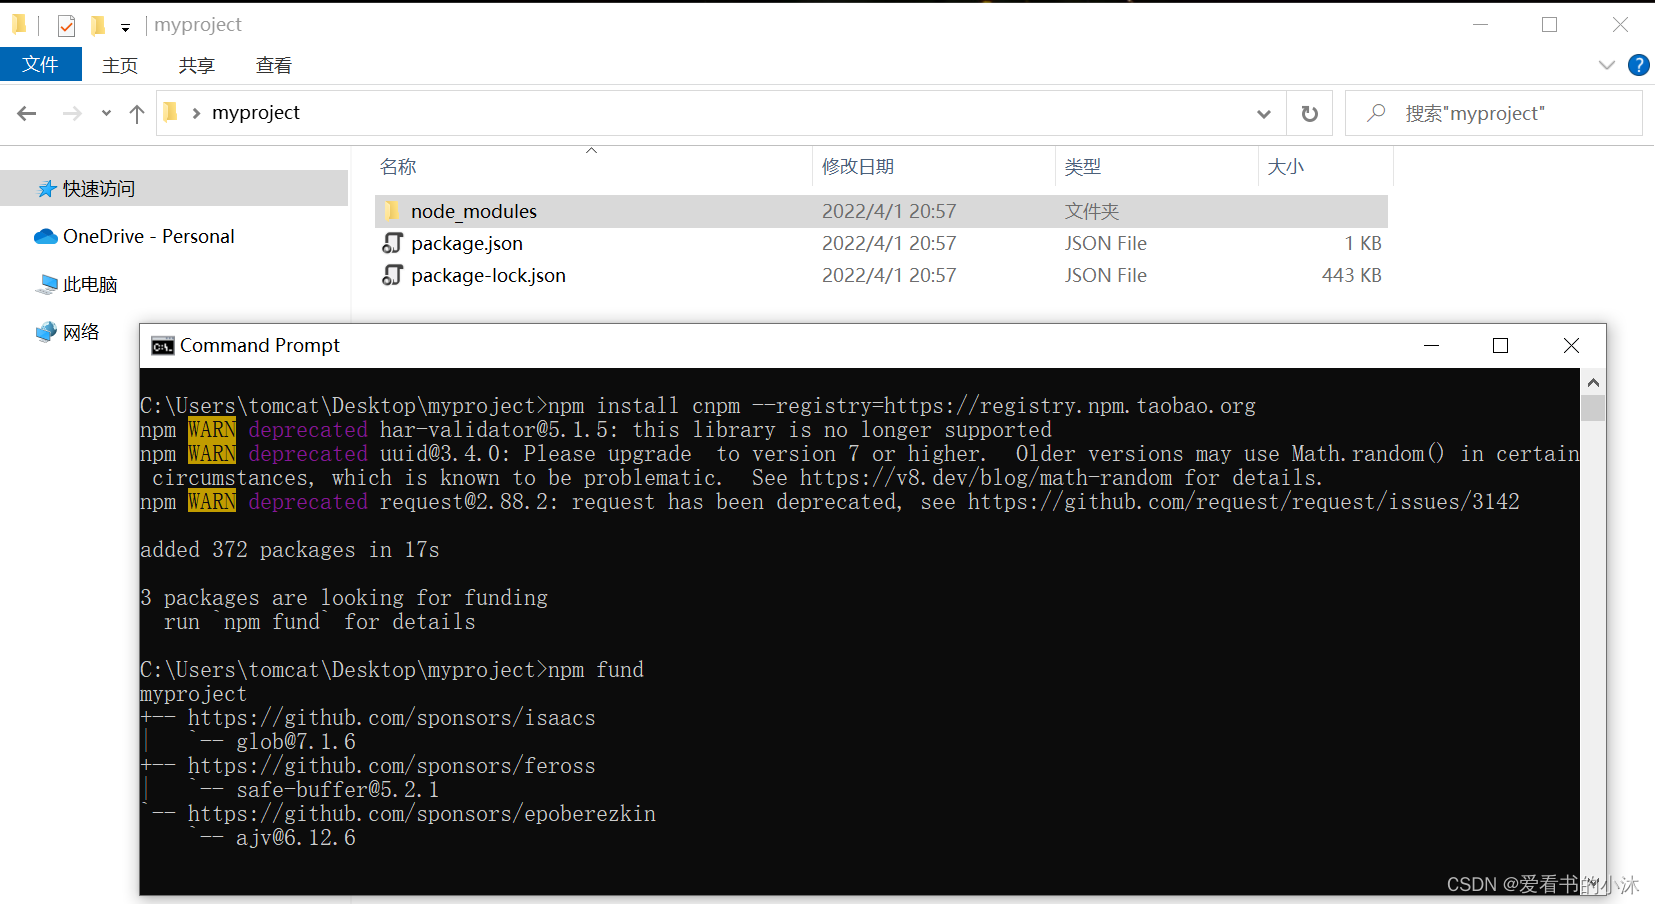Click the glob@7.1.6 line in terminal
The width and height of the screenshot is (1655, 904).
pyautogui.click(x=296, y=742)
